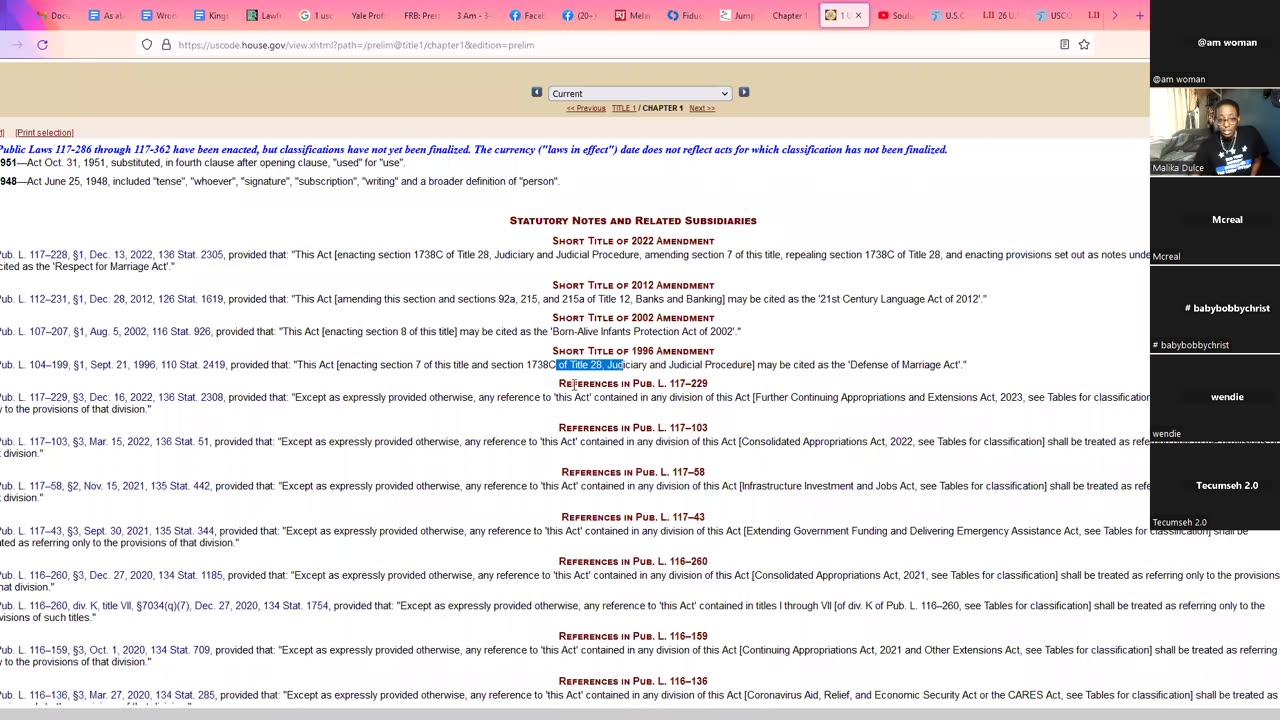Click 'Short Title of 2022 Amendment' heading
Screen dimensions: 1280x720
tap(633, 241)
